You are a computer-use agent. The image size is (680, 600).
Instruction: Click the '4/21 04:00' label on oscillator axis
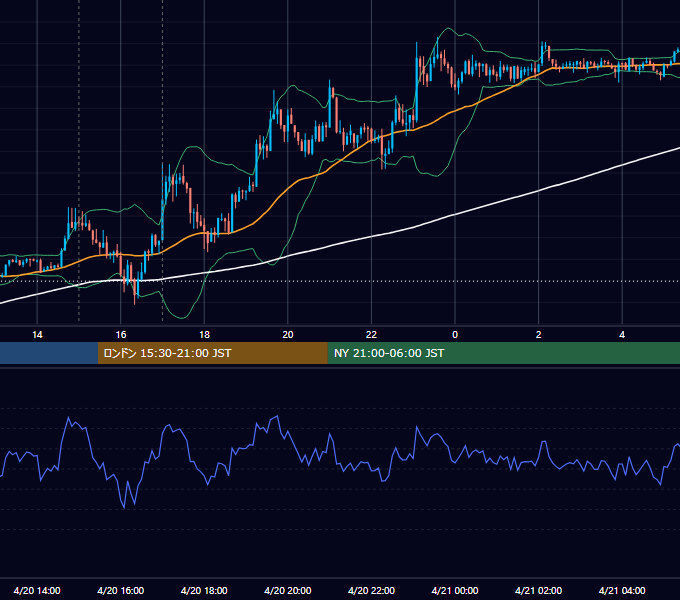[x=622, y=590]
